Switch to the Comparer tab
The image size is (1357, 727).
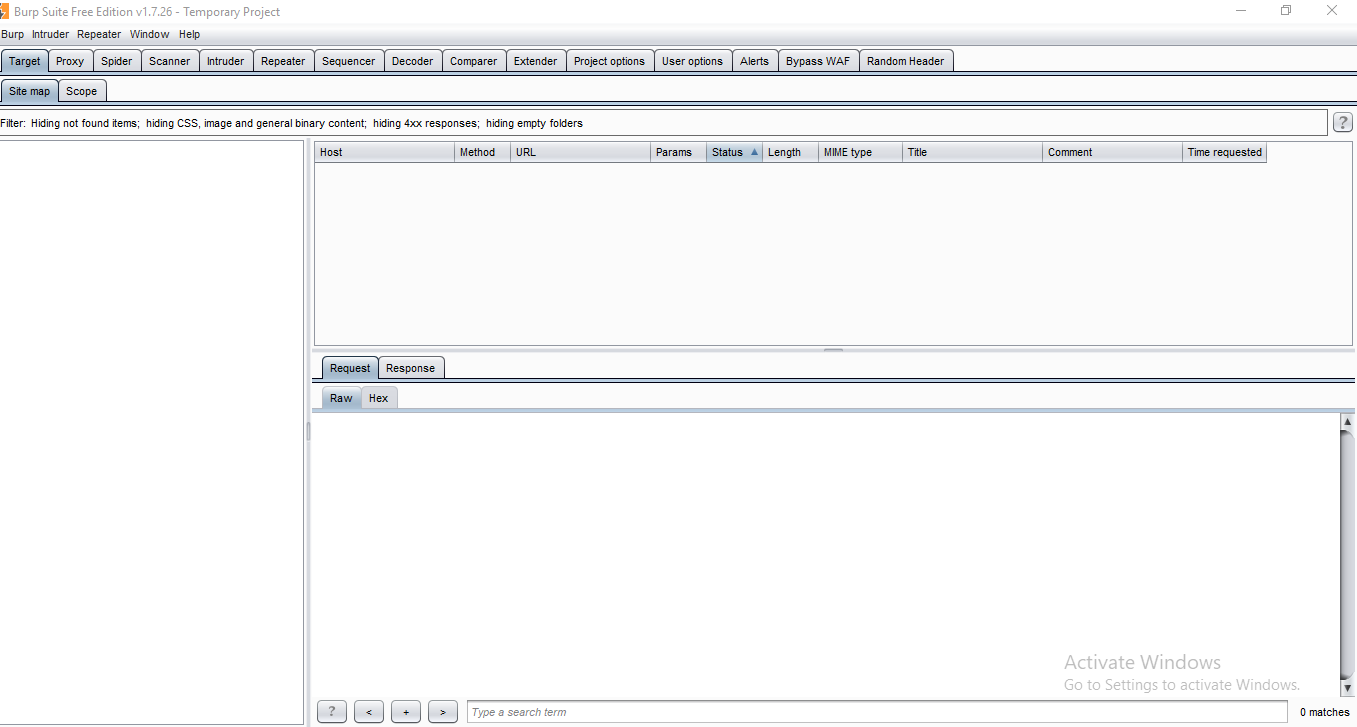coord(474,61)
